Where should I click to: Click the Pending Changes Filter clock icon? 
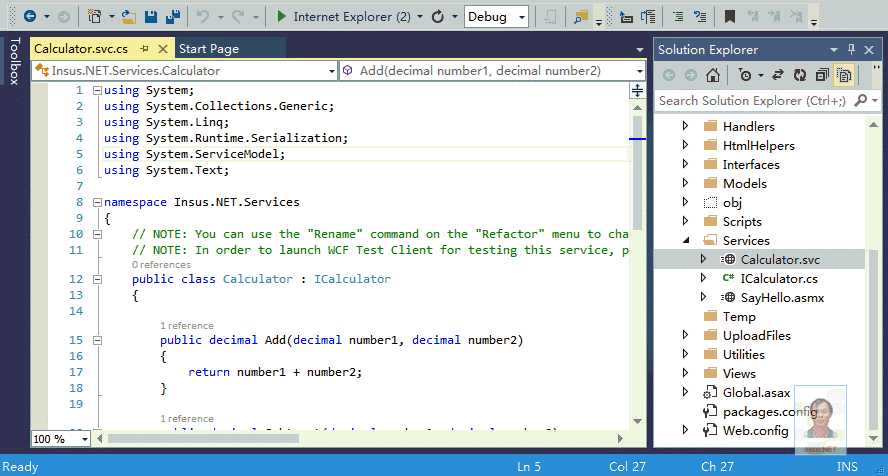[x=745, y=75]
